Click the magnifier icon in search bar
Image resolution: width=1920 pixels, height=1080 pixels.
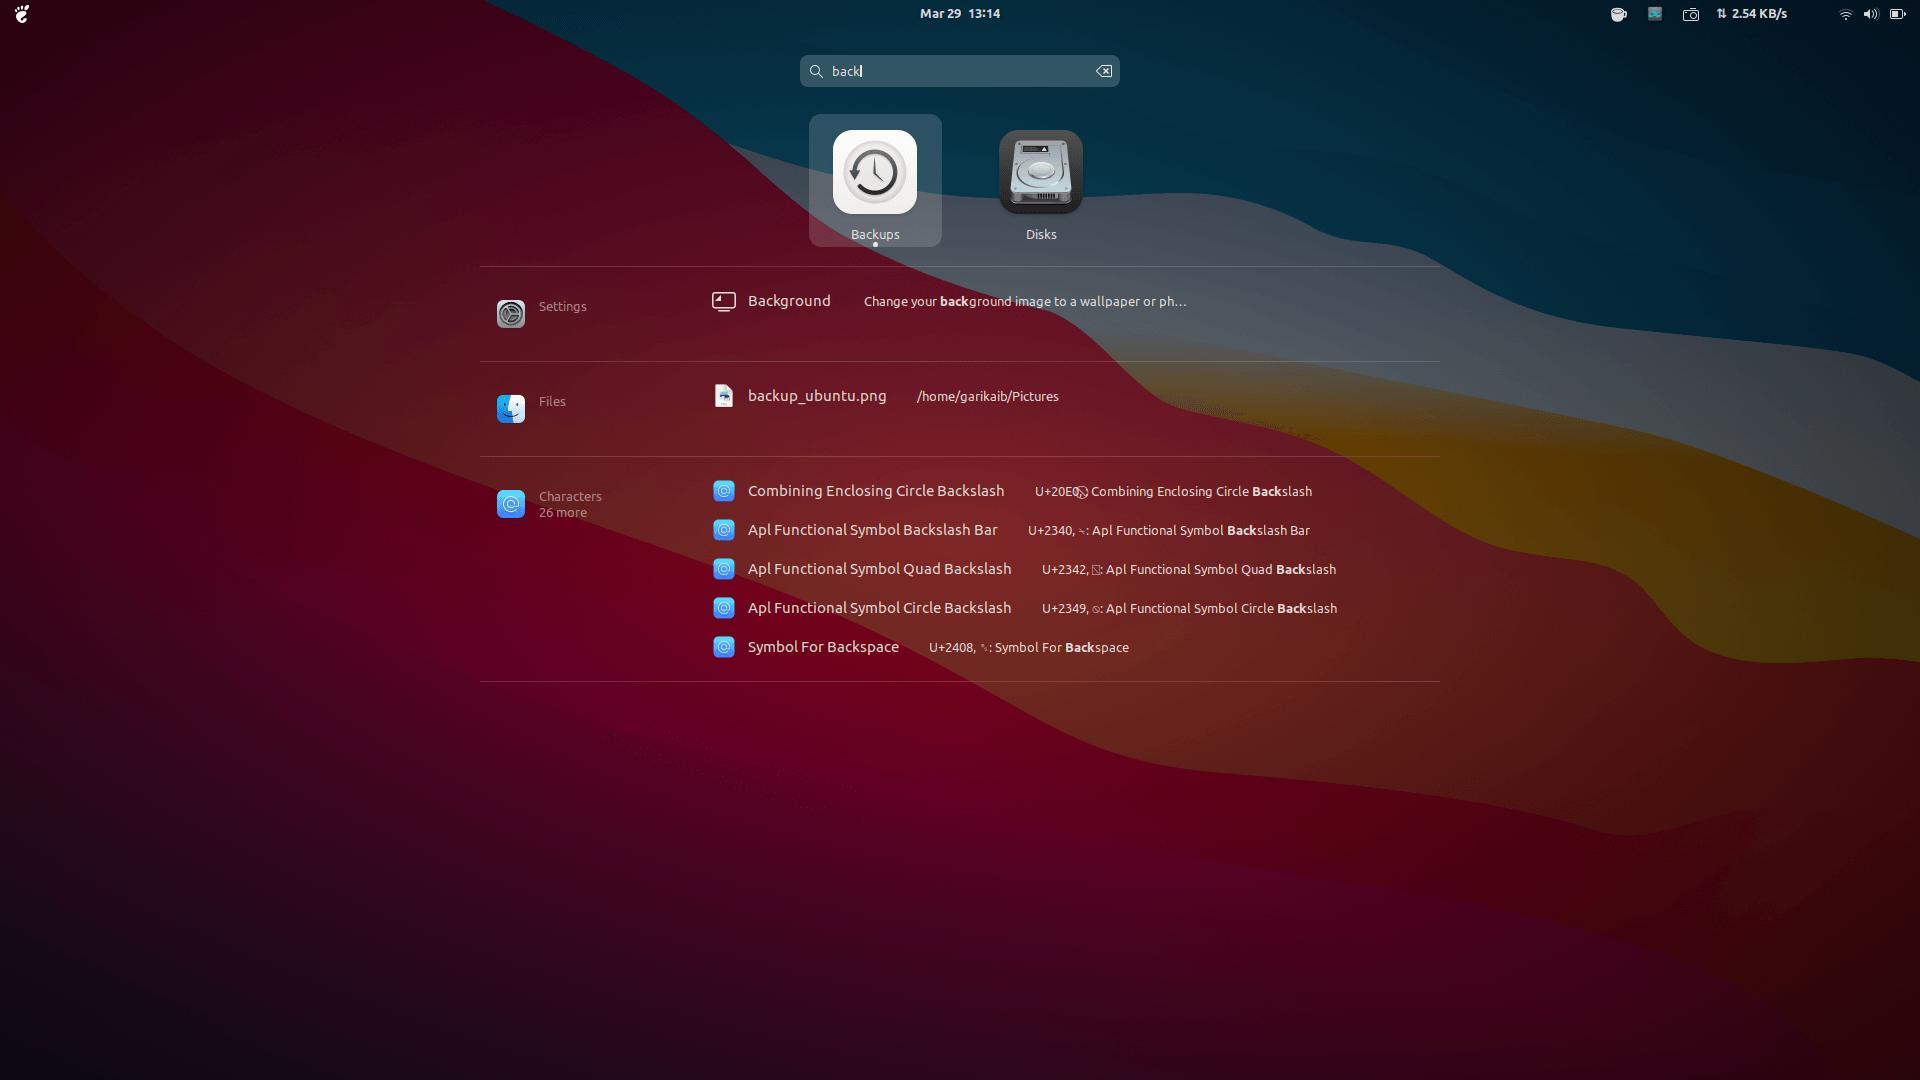816,71
